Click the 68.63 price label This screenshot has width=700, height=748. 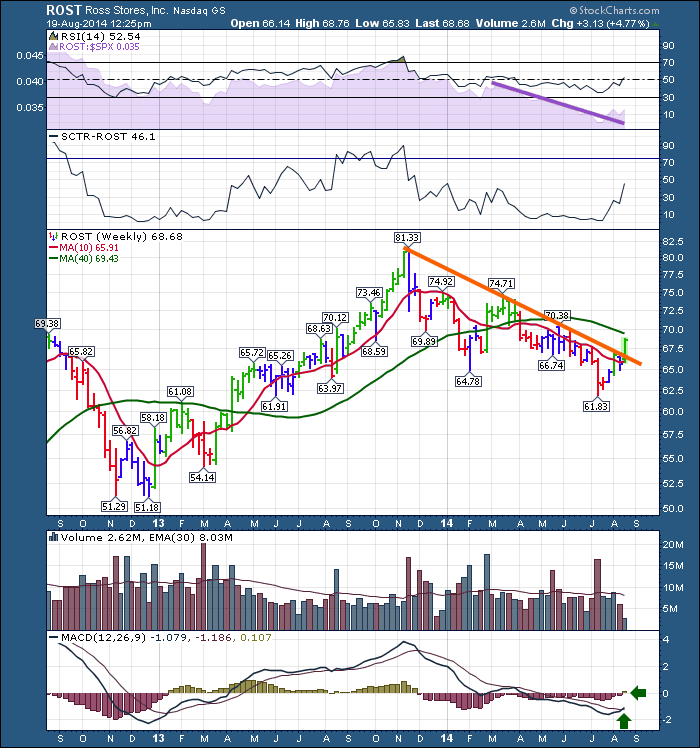pos(319,328)
